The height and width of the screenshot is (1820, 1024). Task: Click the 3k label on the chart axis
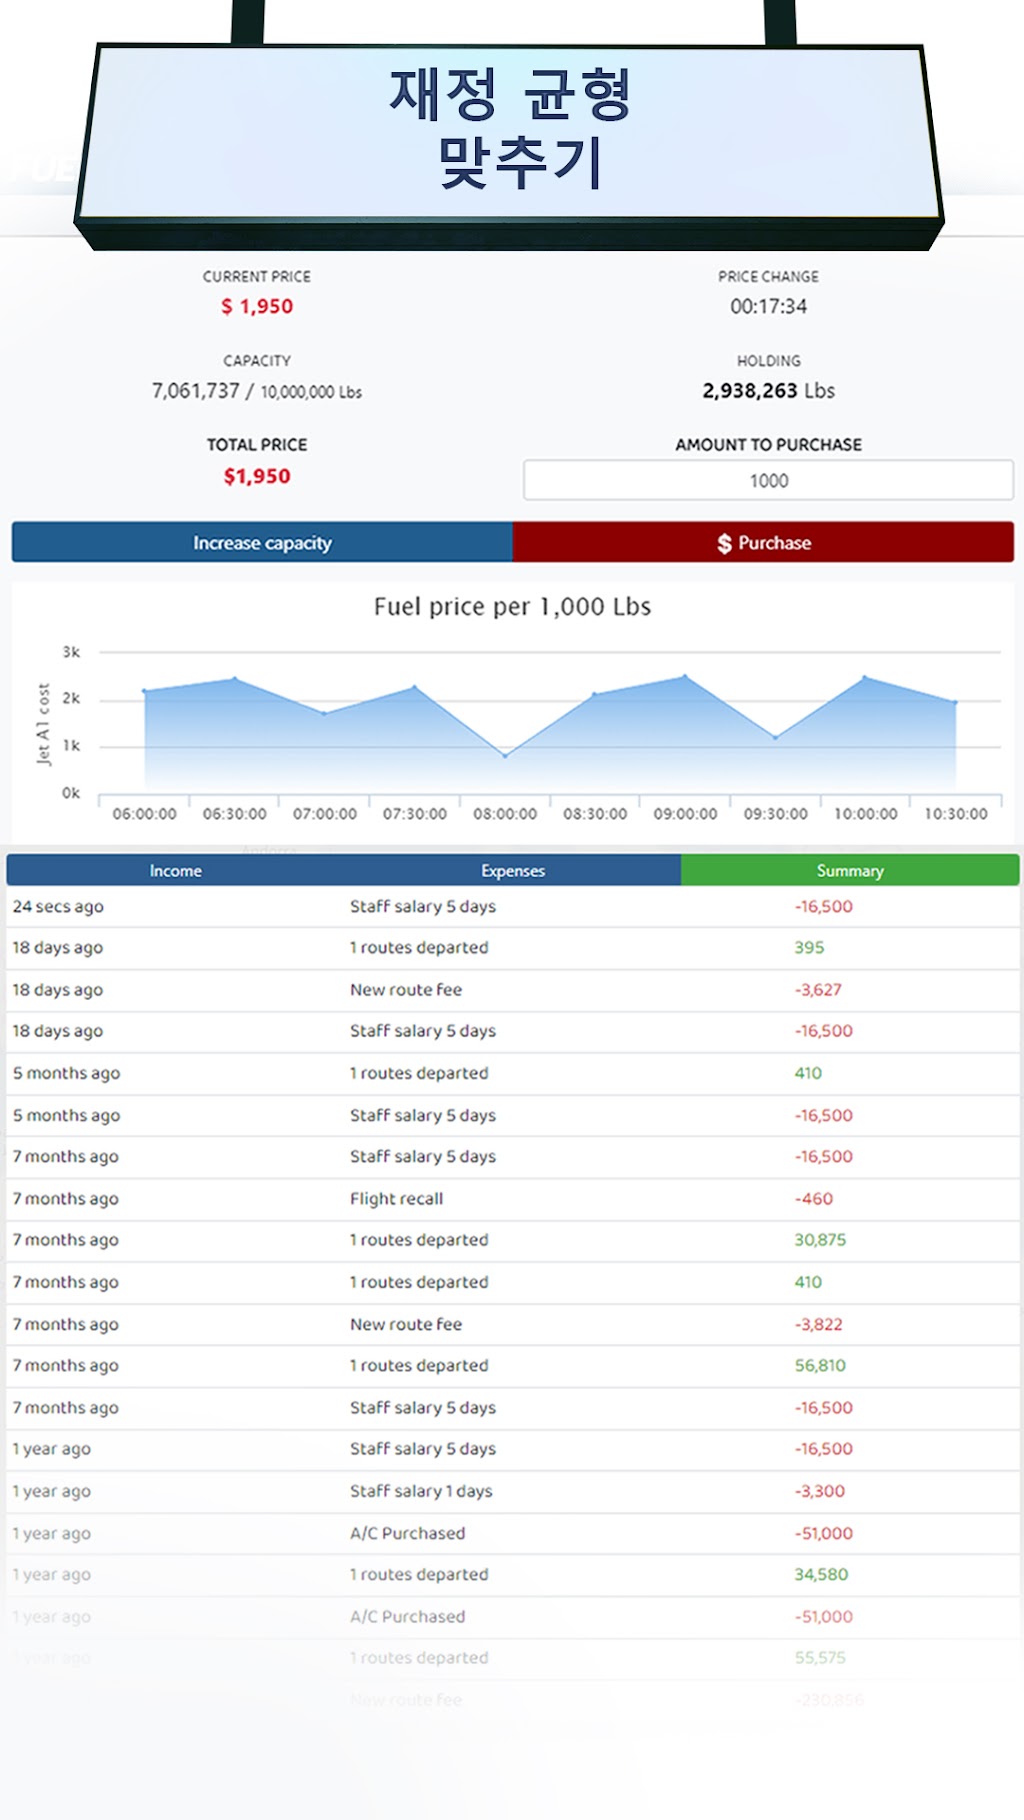[71, 652]
